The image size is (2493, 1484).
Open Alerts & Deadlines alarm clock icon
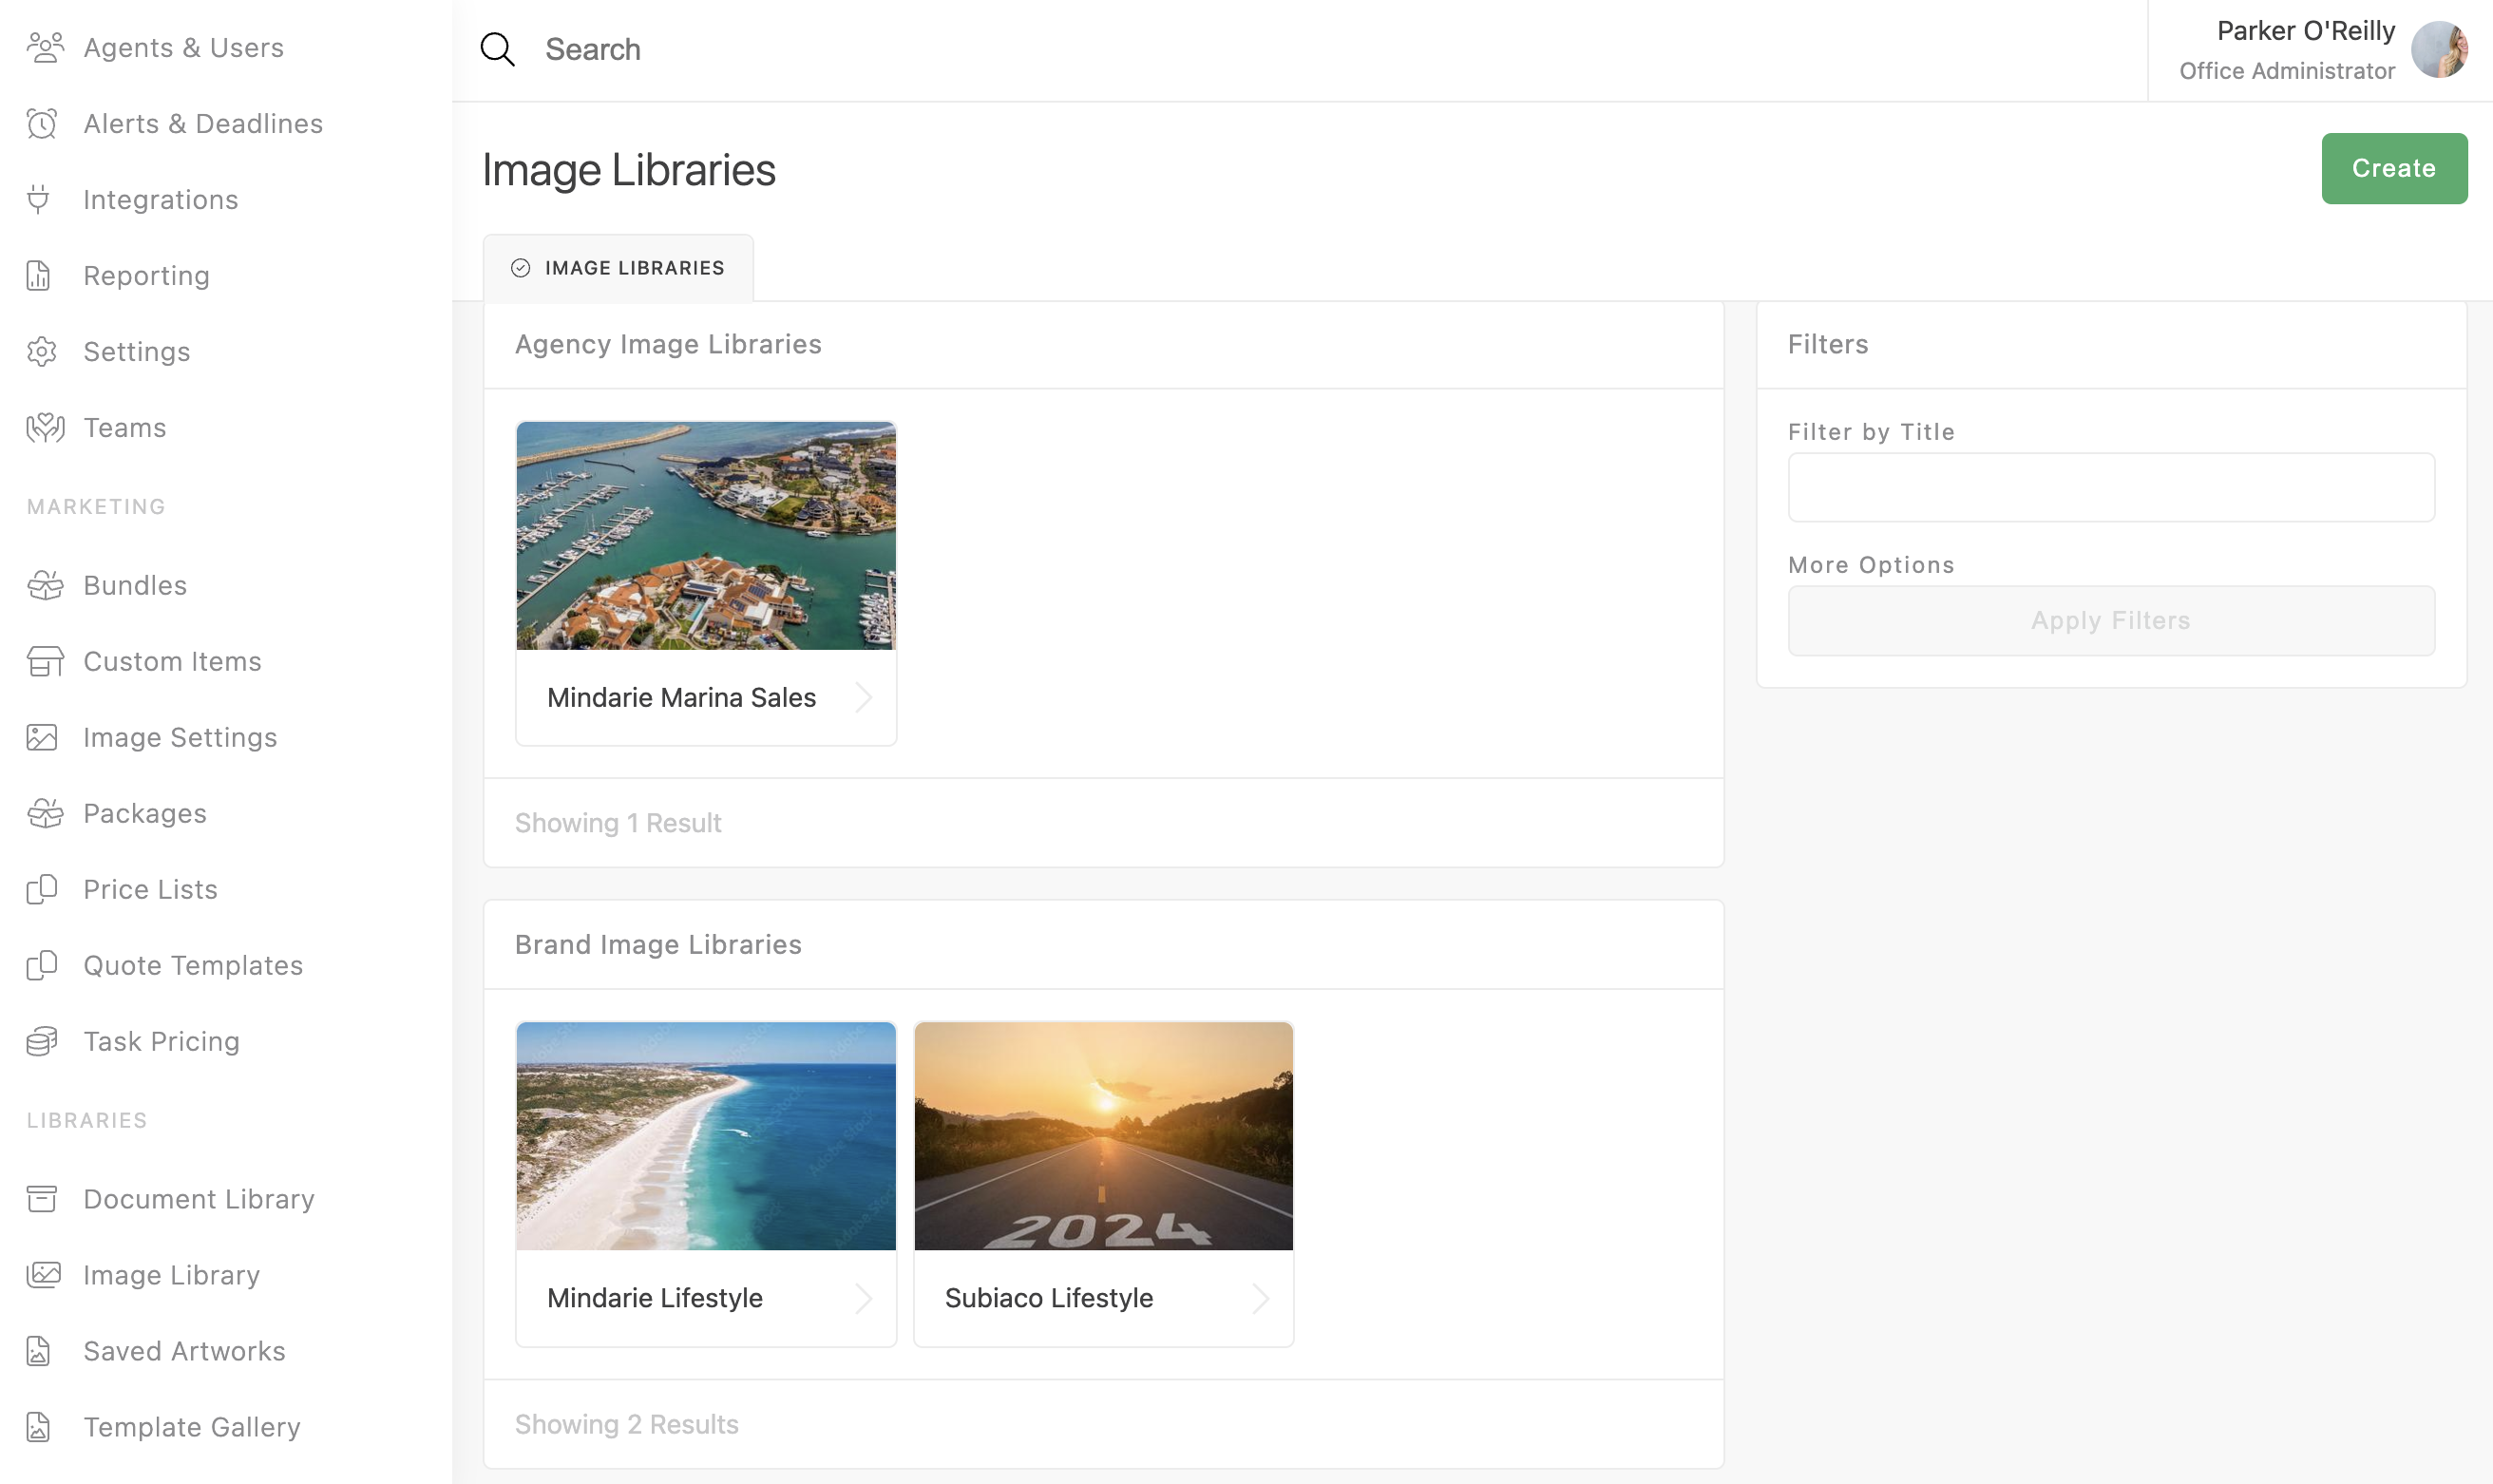coord(42,124)
